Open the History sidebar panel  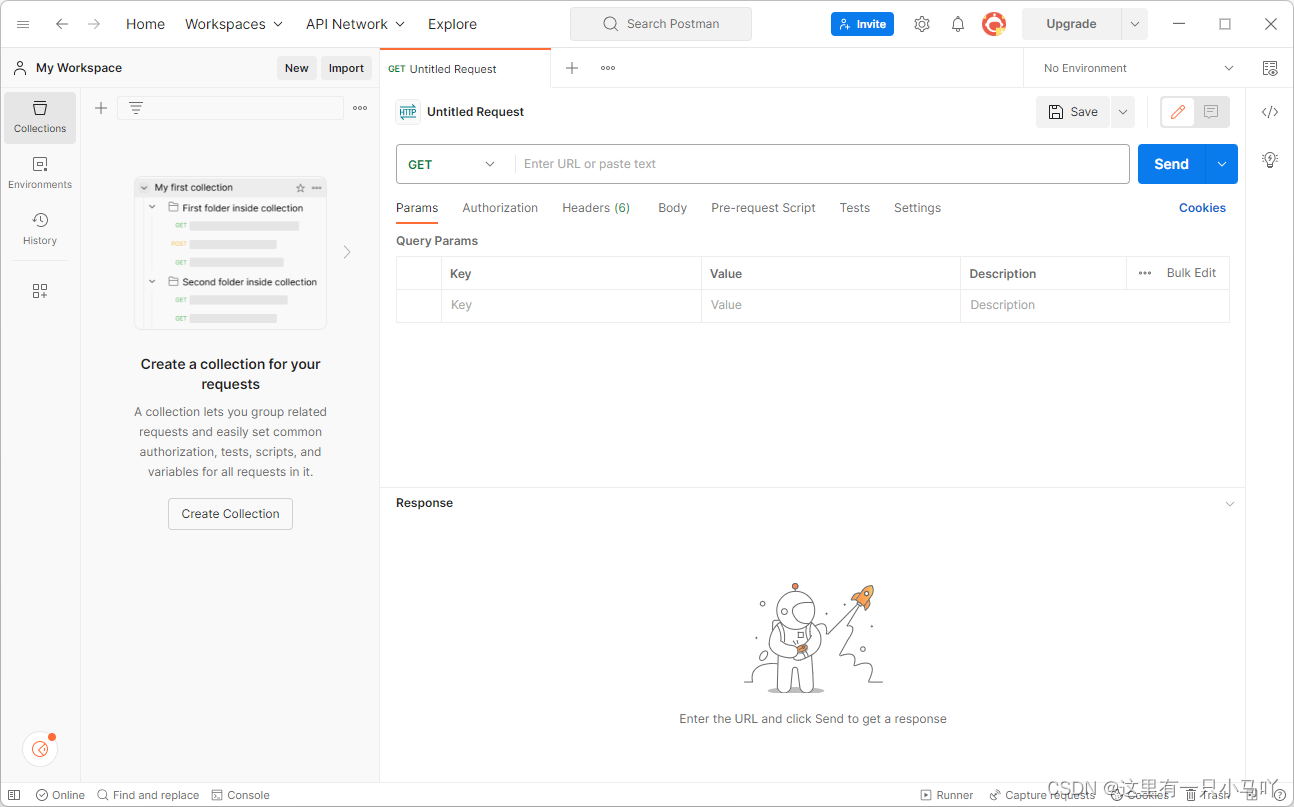(x=40, y=229)
